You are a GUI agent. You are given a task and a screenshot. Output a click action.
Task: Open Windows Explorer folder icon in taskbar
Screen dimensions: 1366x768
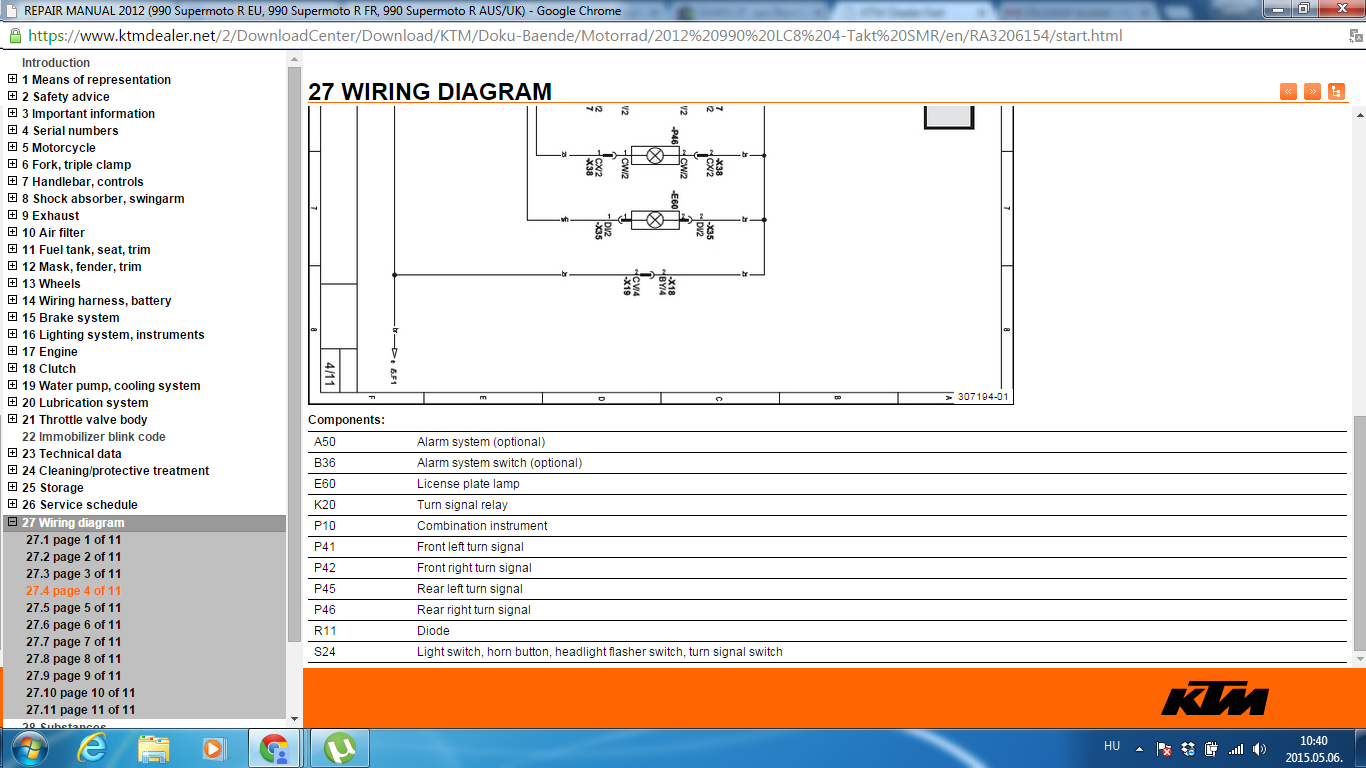(x=153, y=748)
